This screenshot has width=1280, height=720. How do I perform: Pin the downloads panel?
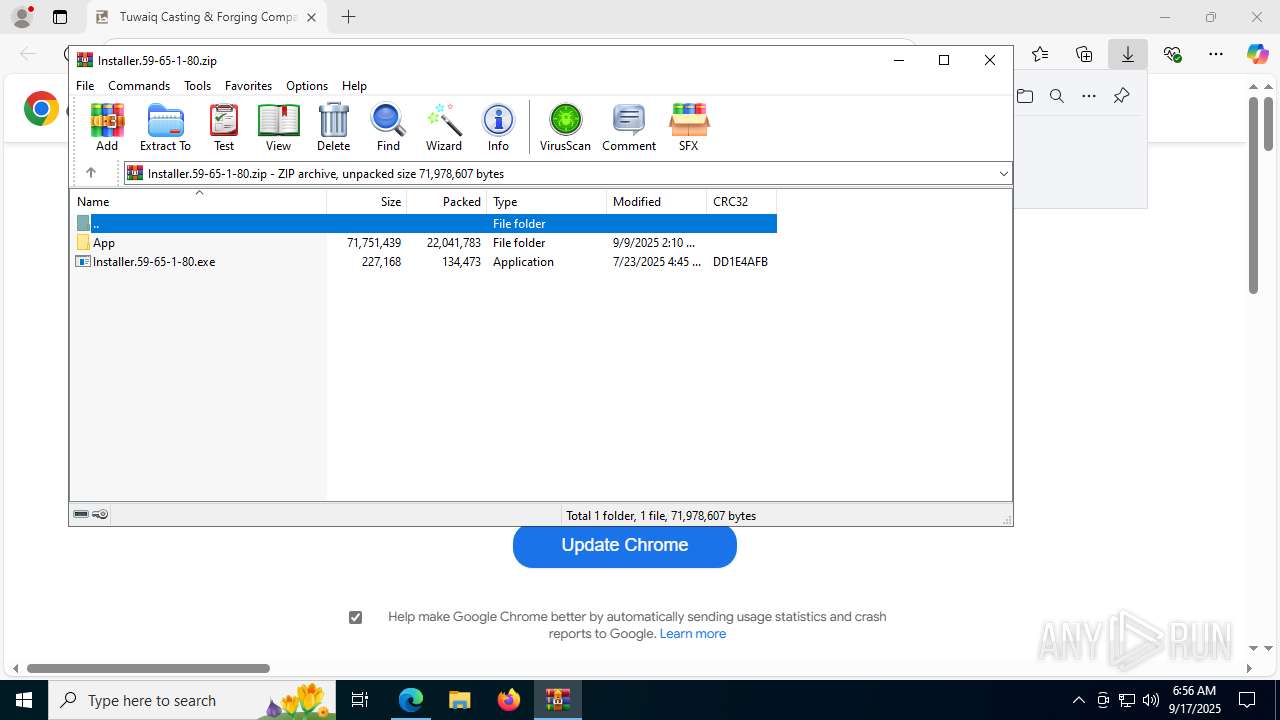1121,96
